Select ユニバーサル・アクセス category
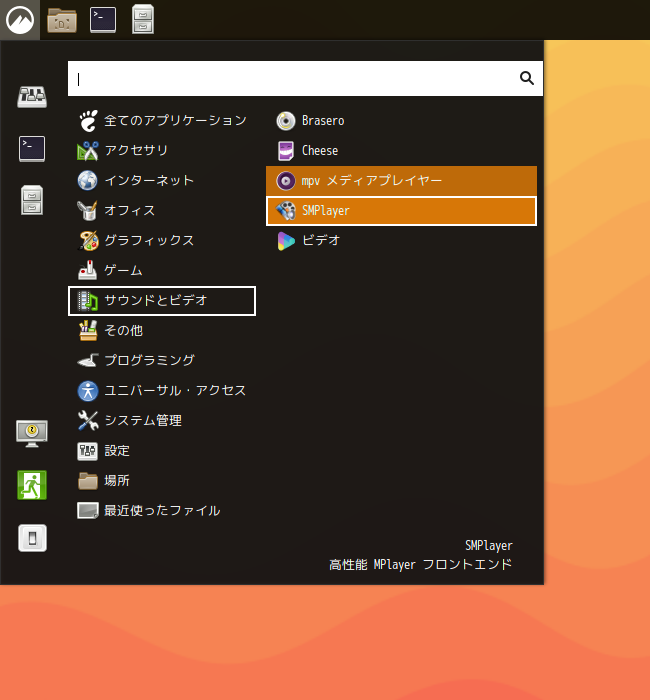Viewport: 650px width, 700px height. (x=162, y=391)
